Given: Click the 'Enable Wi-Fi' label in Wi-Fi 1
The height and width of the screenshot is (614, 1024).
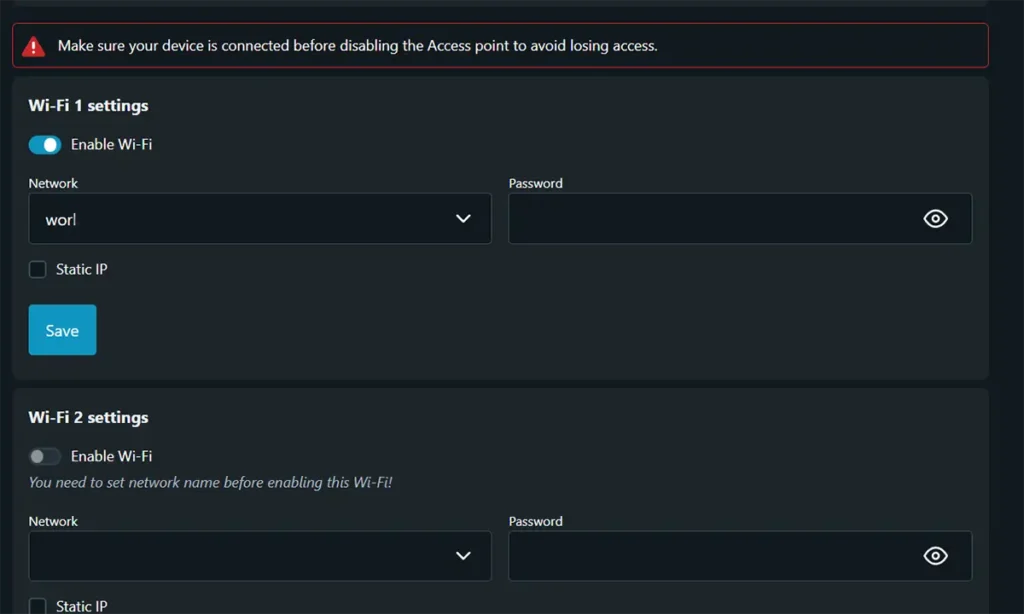Looking at the screenshot, I should point(111,145).
